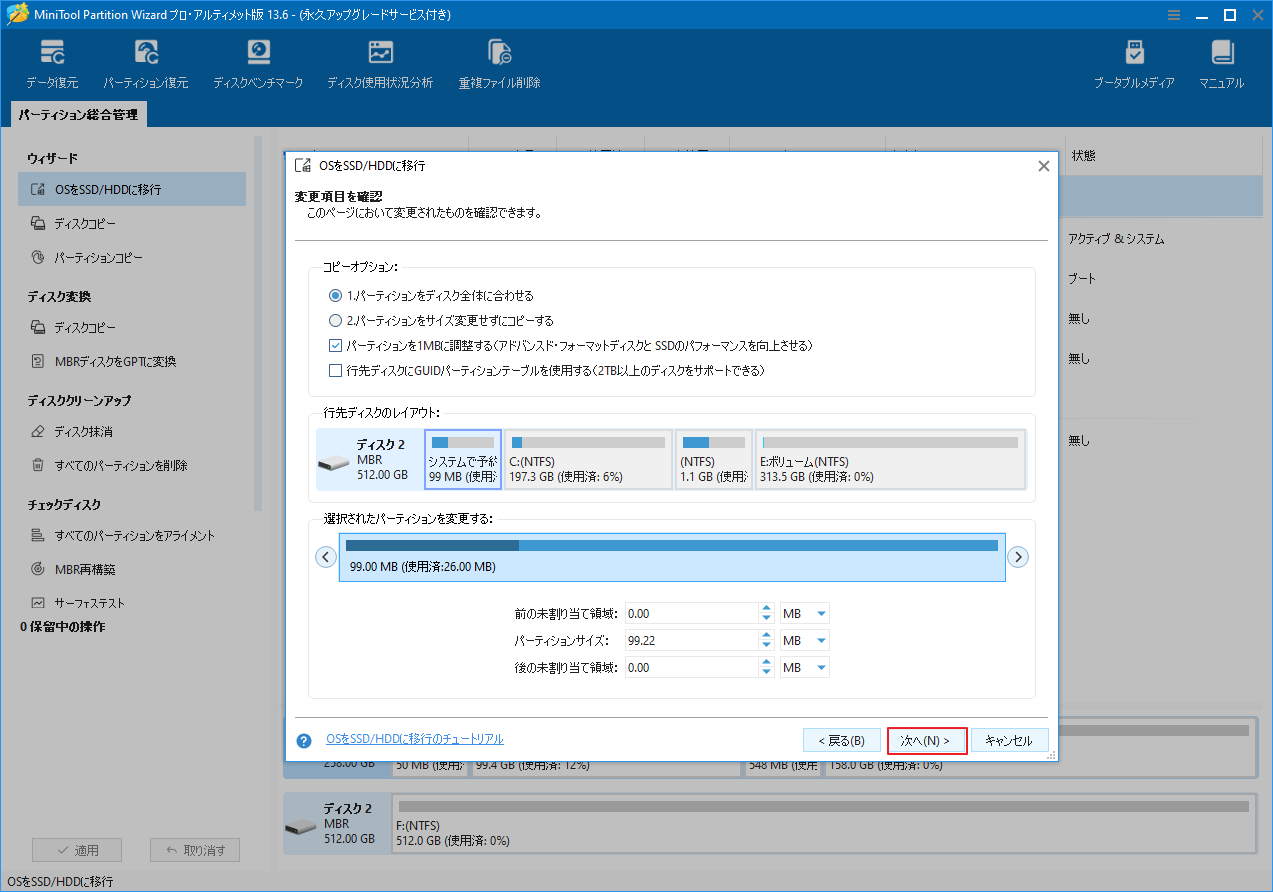Switch to the パーティション総合管理 tab
1273x892 pixels.
point(77,114)
